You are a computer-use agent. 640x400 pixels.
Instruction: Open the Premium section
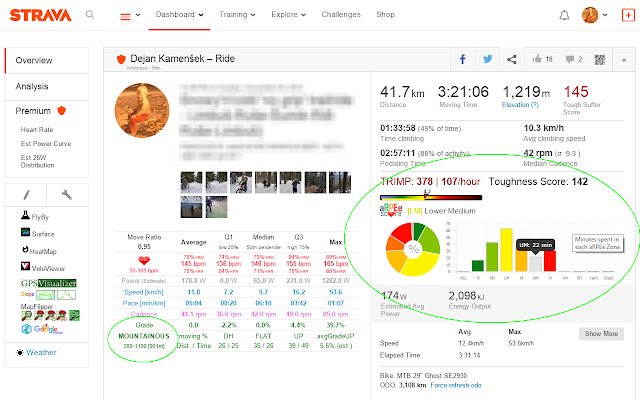click(40, 111)
